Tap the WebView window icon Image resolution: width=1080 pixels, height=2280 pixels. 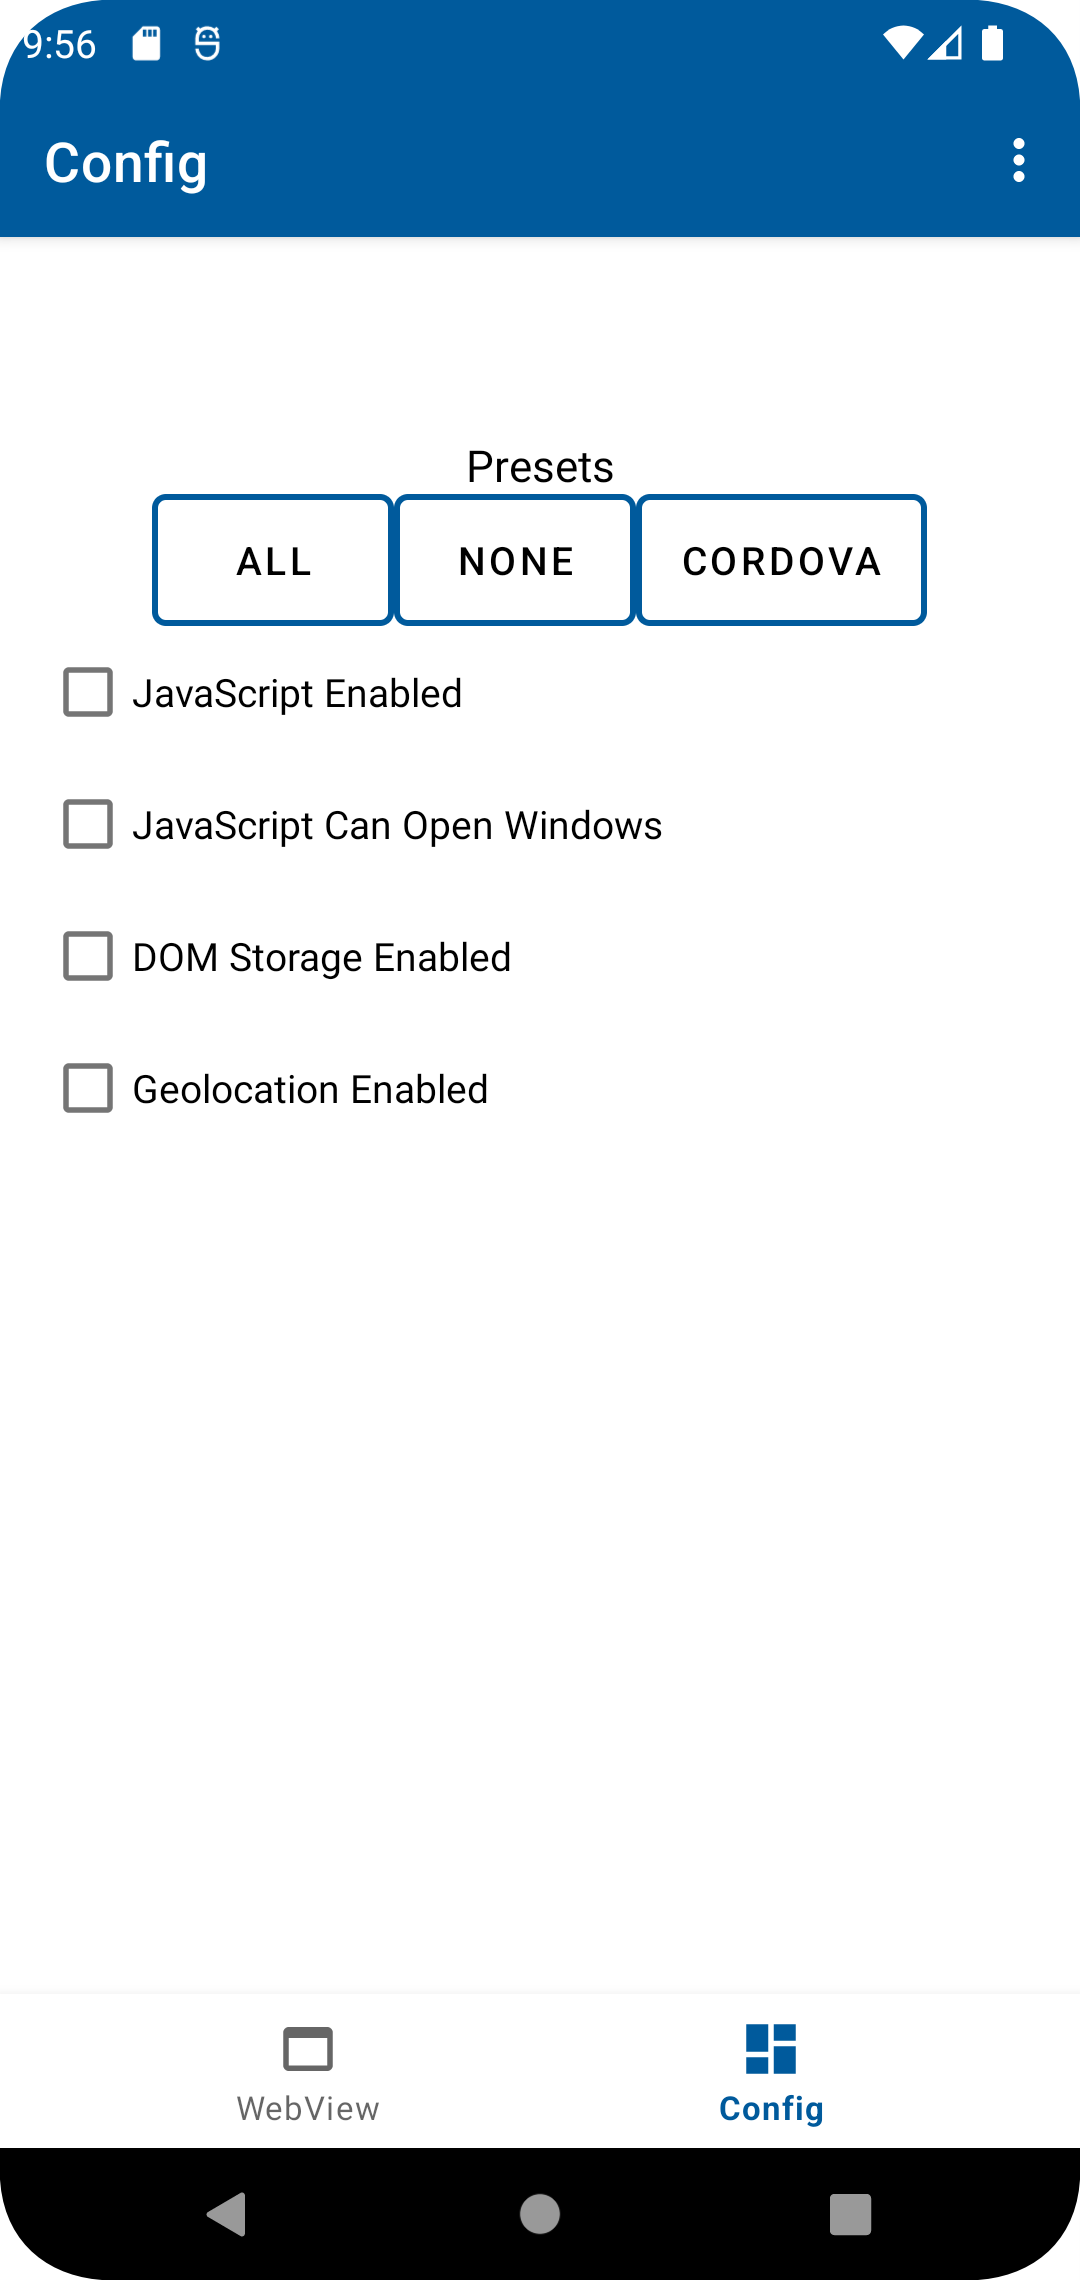point(308,2049)
